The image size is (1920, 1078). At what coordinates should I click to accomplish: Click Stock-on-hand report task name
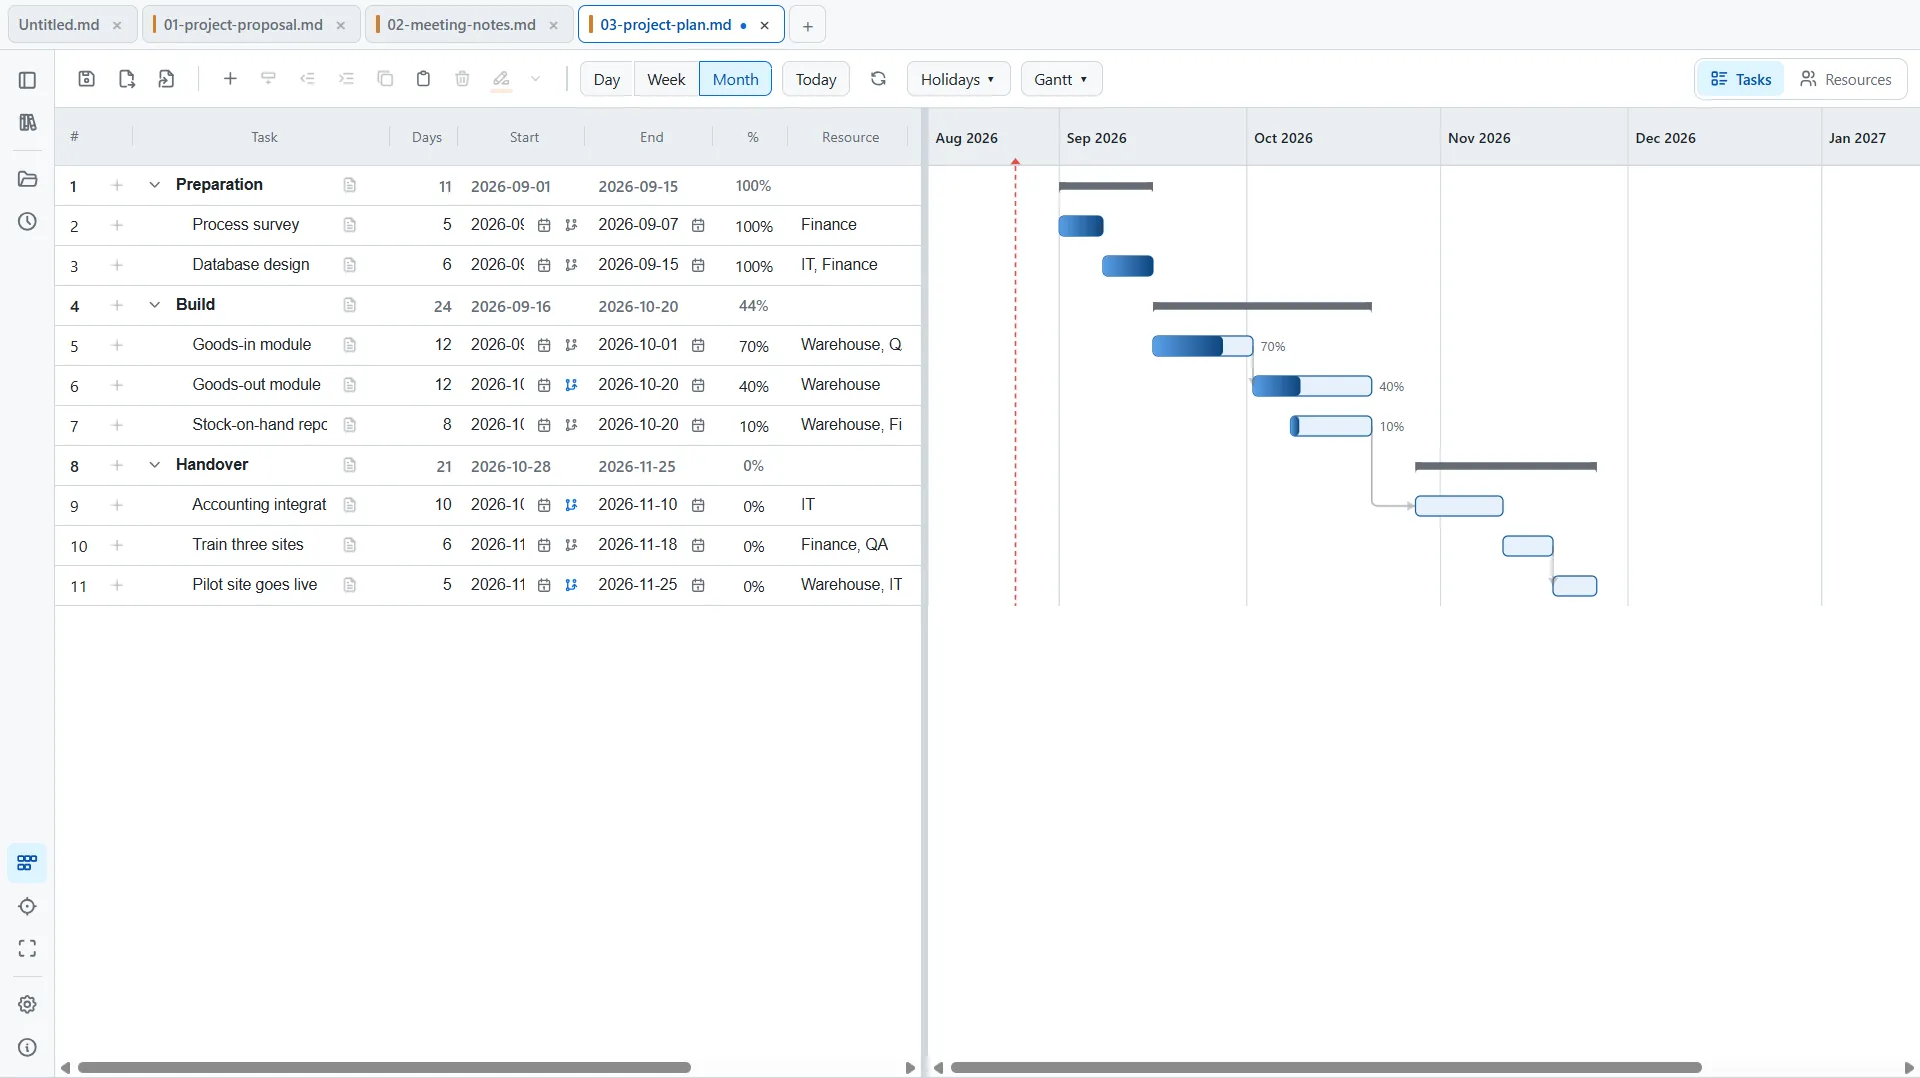point(260,425)
